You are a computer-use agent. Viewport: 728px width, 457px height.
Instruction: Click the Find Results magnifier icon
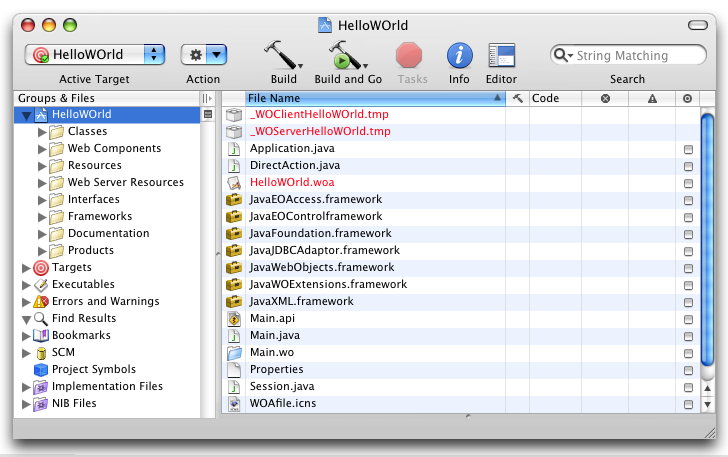tap(41, 319)
